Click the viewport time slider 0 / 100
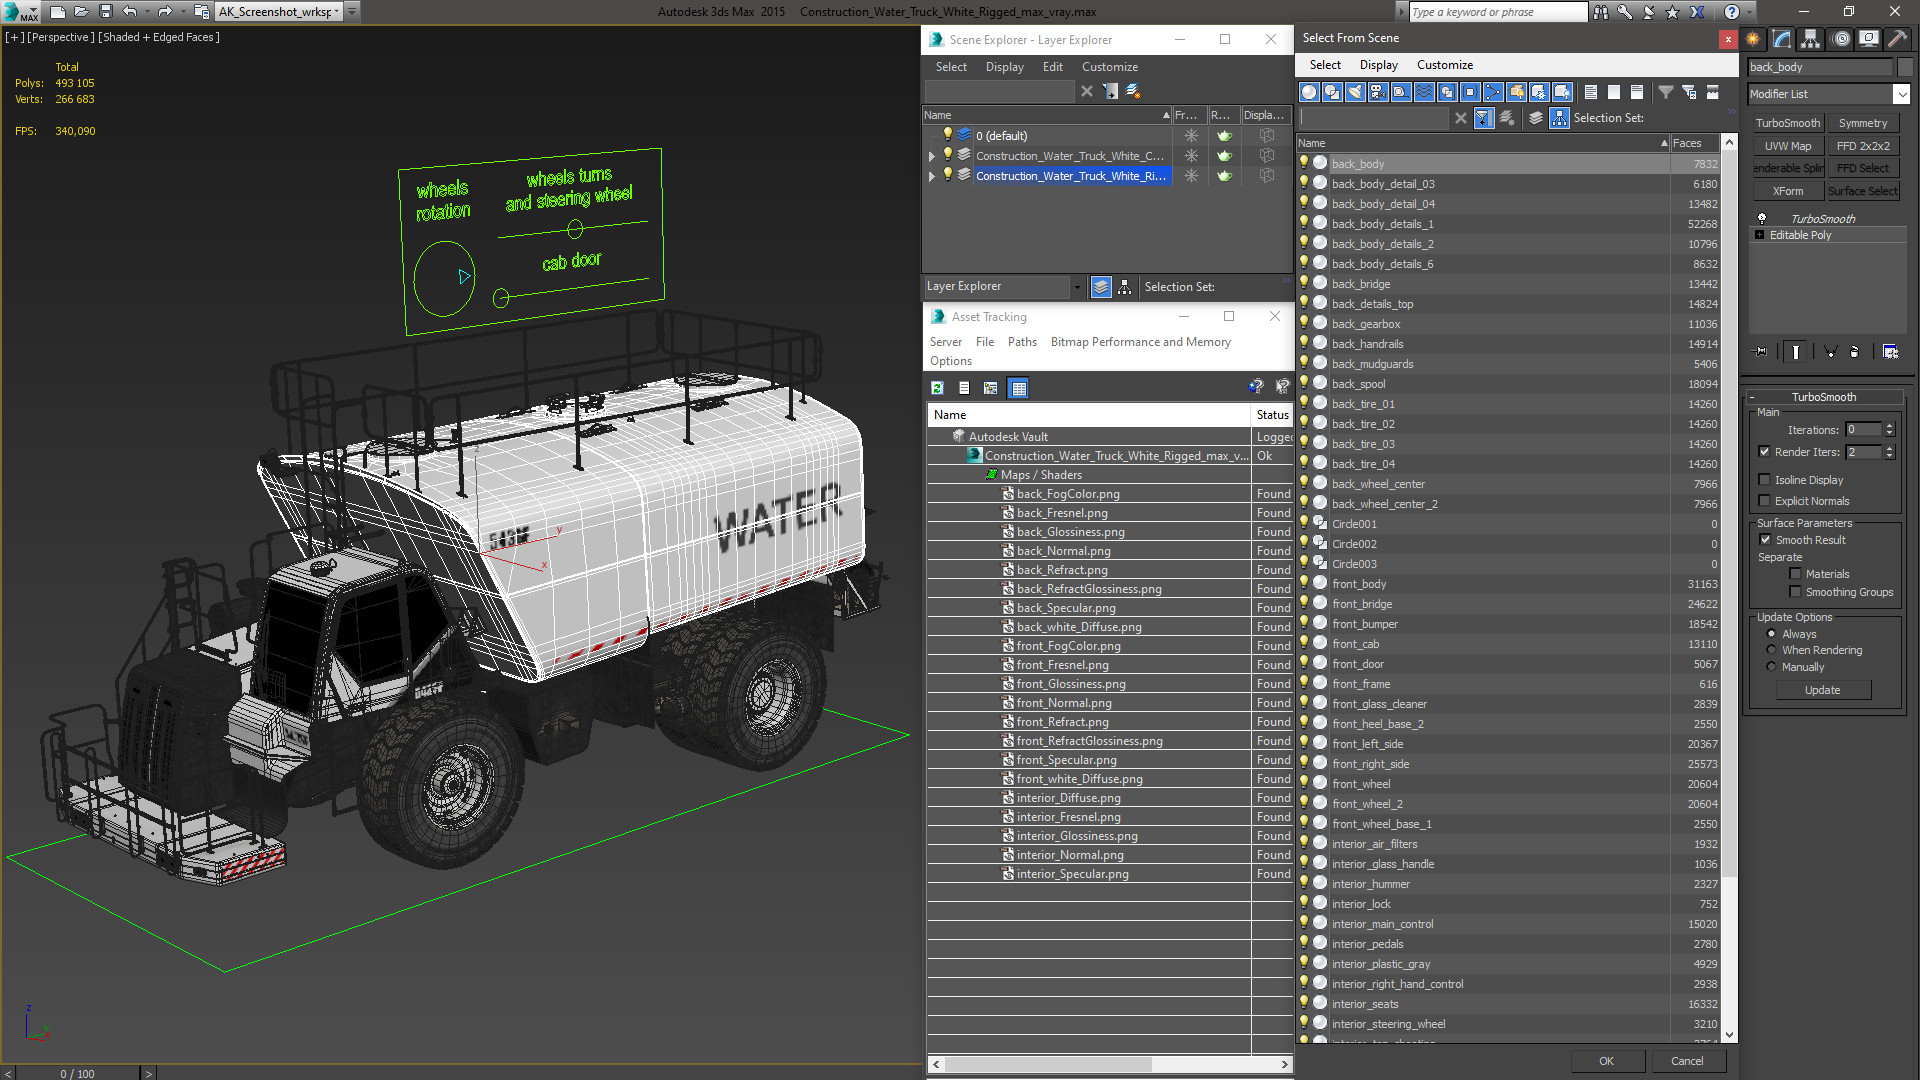Viewport: 1920px width, 1080px height. click(77, 1073)
